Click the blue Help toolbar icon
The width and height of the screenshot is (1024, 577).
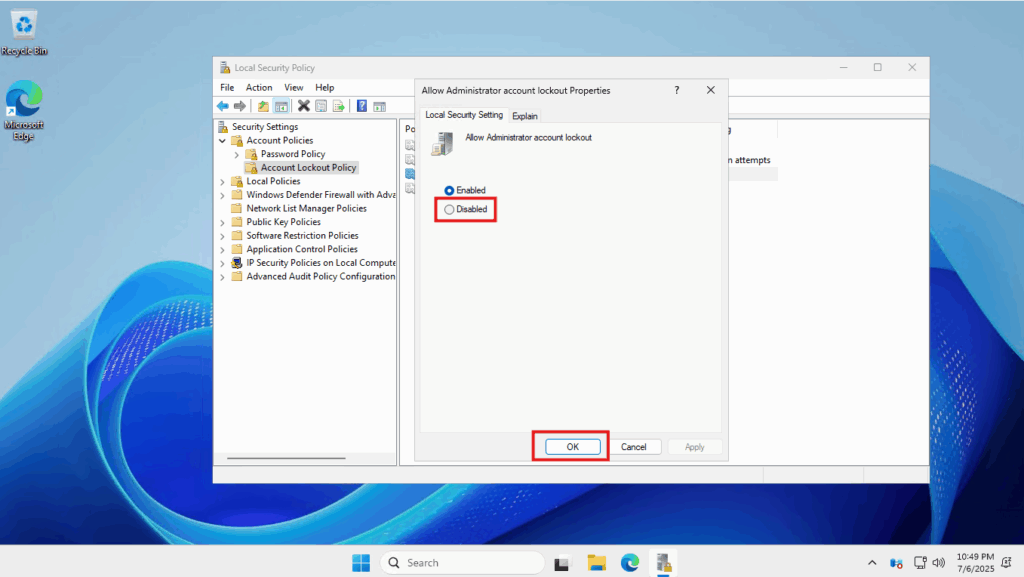tap(361, 106)
